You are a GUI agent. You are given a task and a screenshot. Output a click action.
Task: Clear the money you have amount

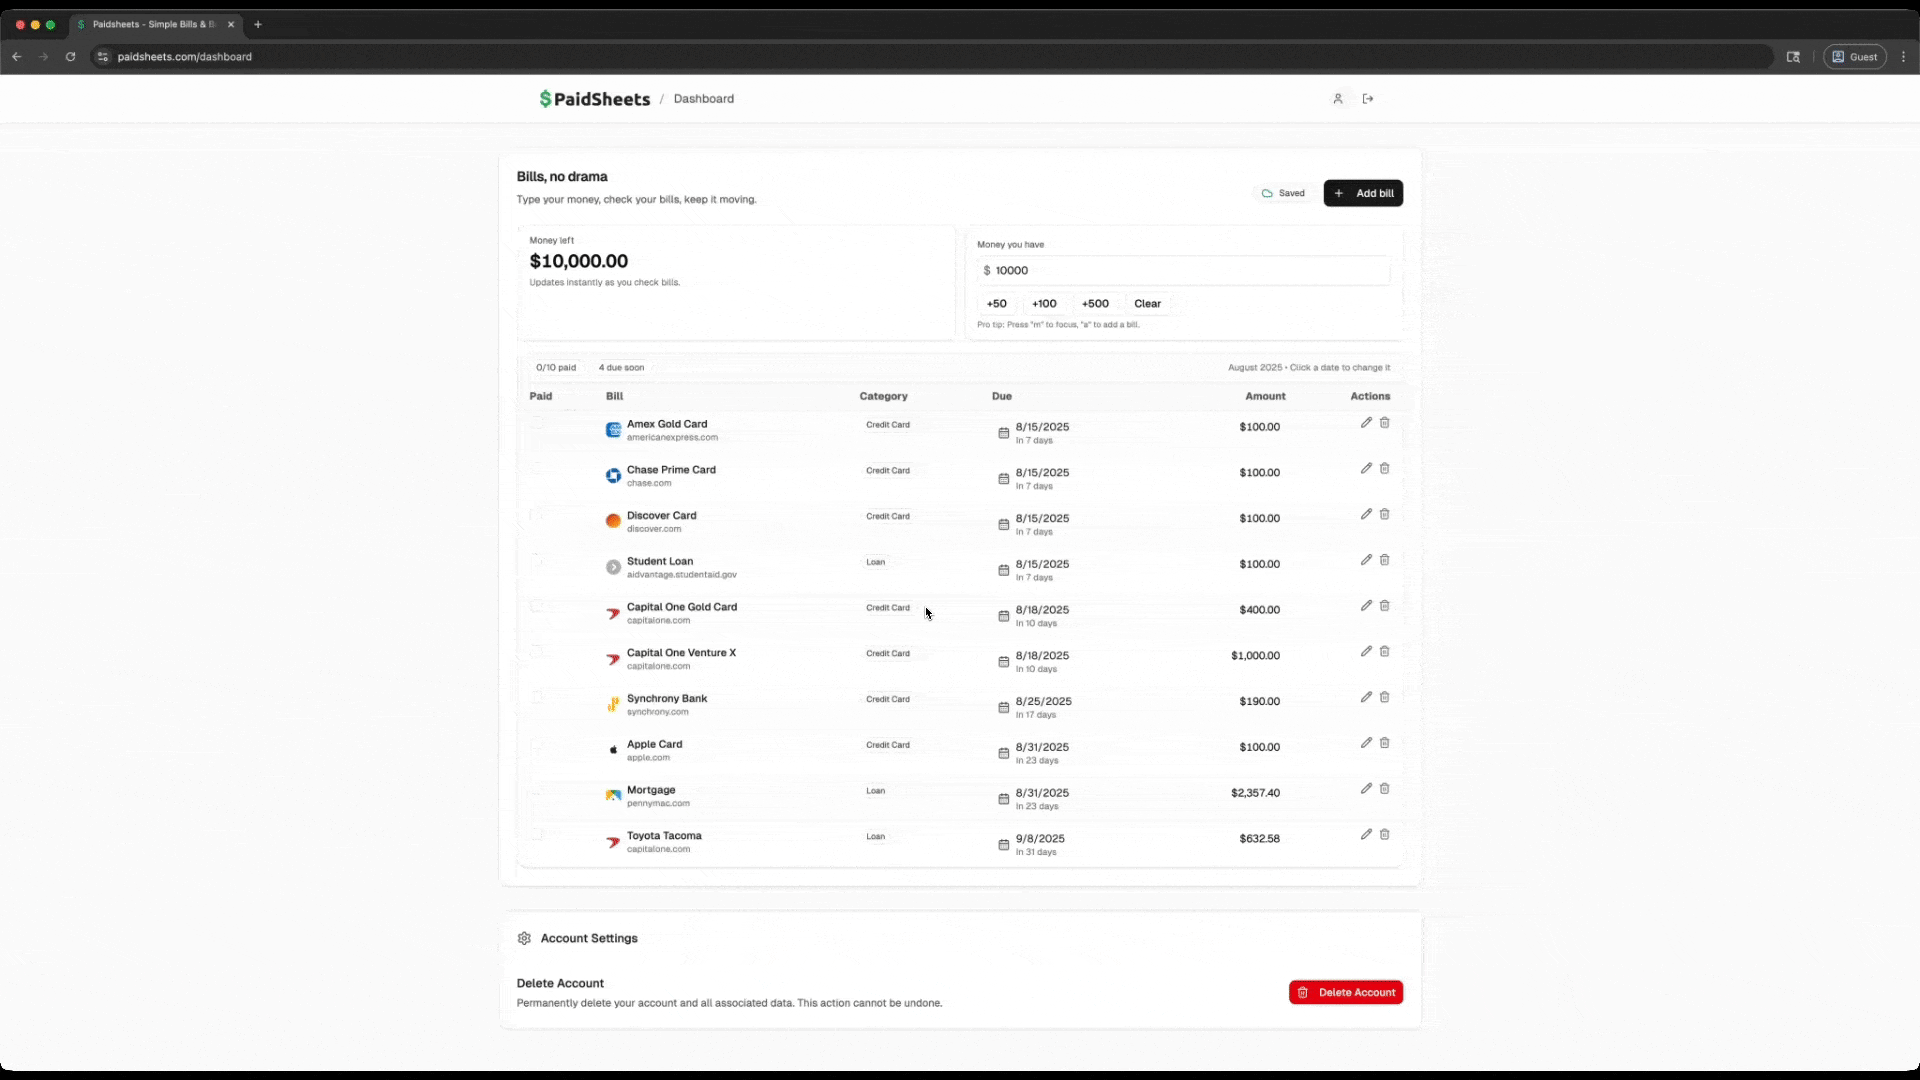[x=1147, y=304]
